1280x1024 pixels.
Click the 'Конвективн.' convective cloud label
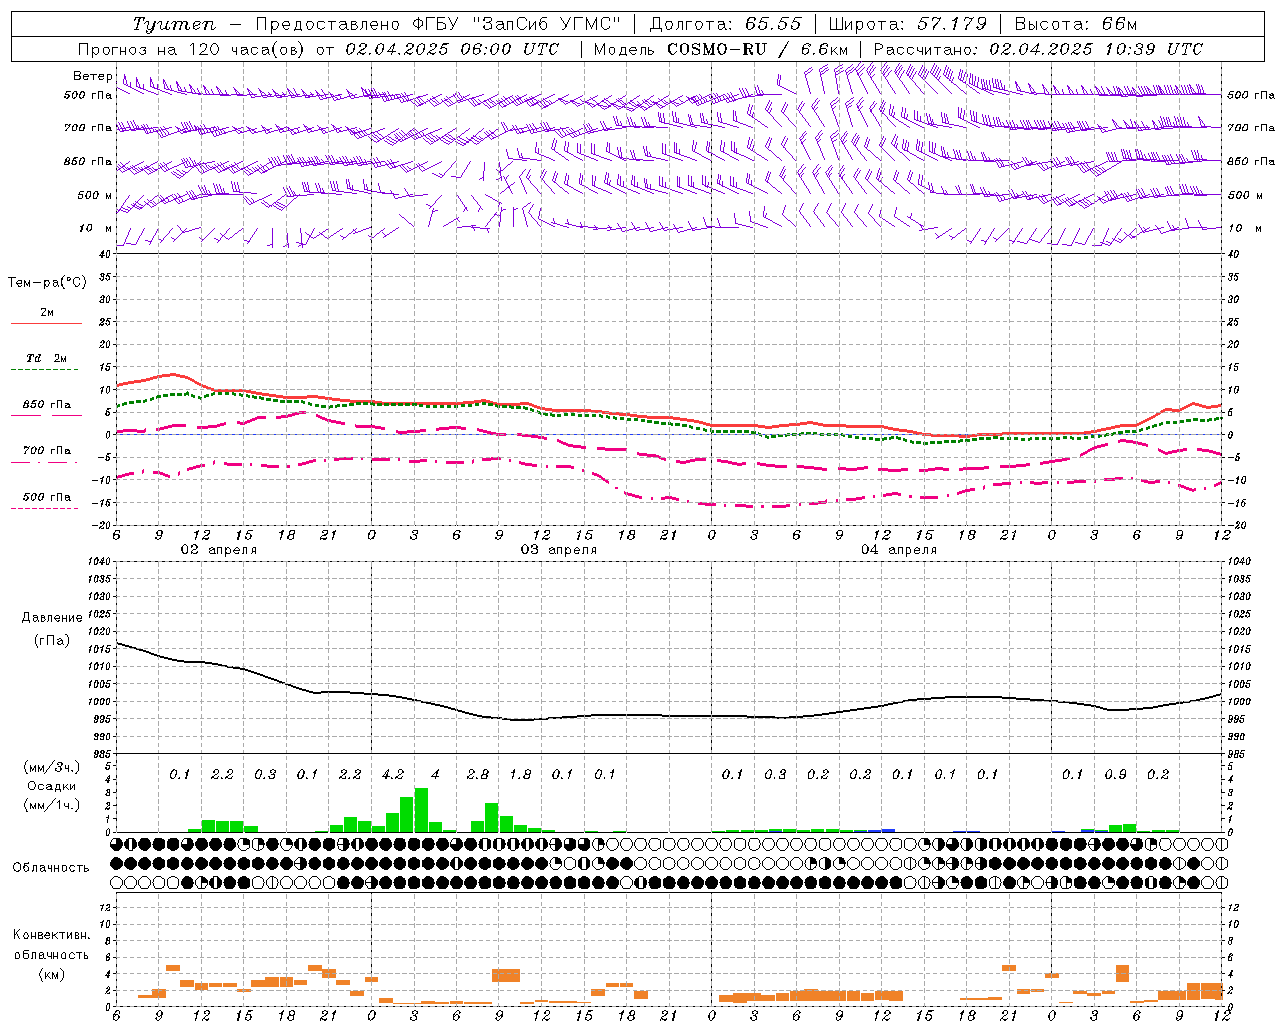click(x=51, y=935)
